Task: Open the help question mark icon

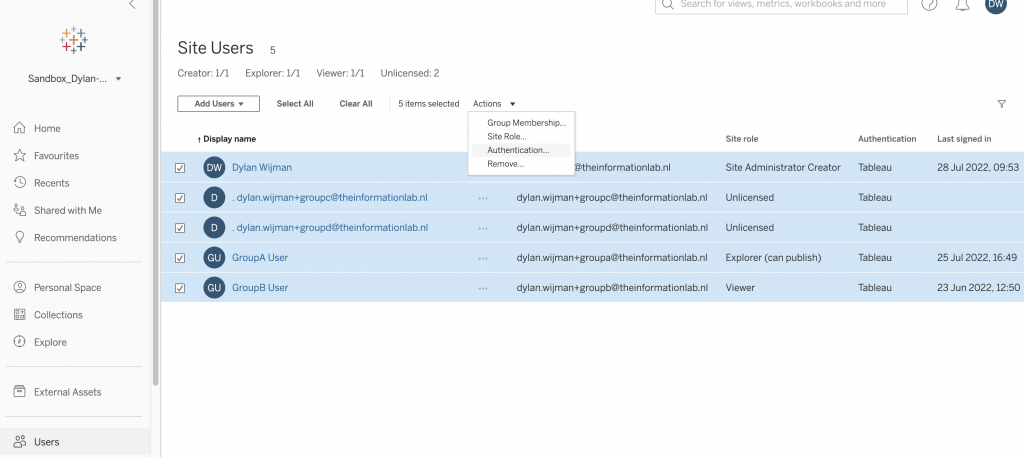Action: click(930, 5)
